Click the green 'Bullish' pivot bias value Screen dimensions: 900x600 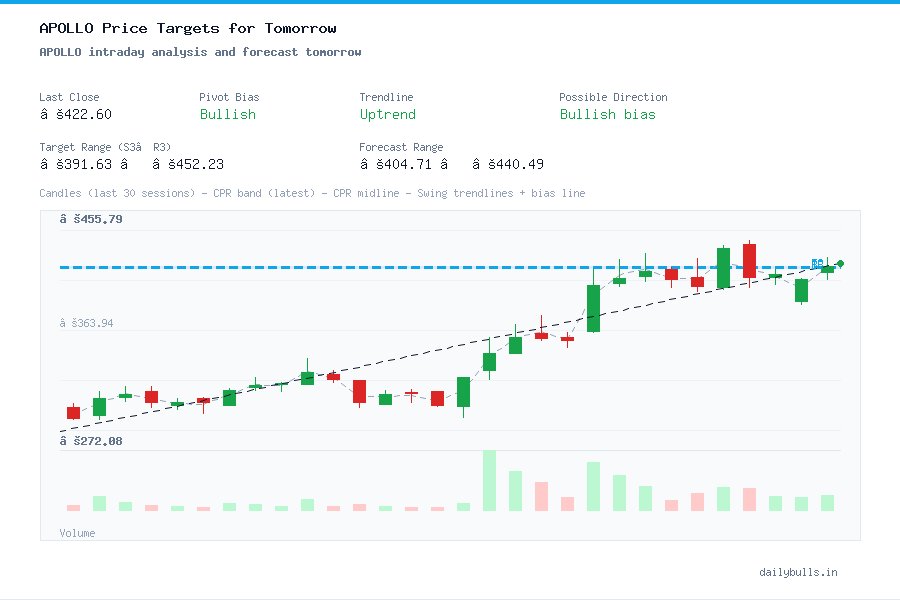228,114
